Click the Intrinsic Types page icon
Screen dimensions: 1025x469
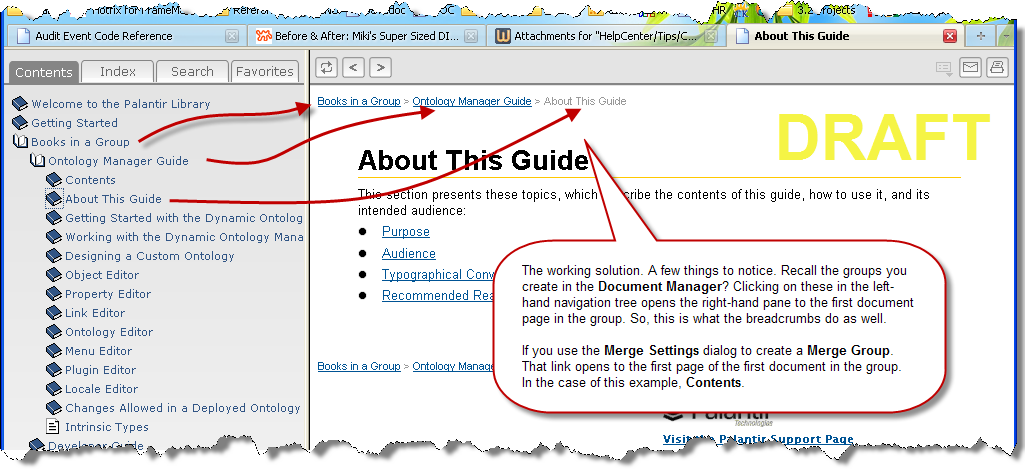click(x=54, y=427)
